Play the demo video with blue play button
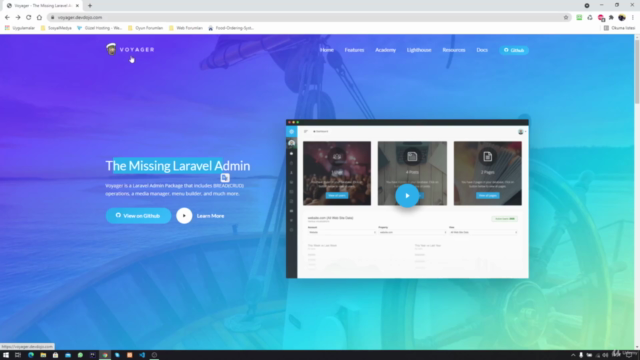This screenshot has height=360, width=640. [x=407, y=196]
